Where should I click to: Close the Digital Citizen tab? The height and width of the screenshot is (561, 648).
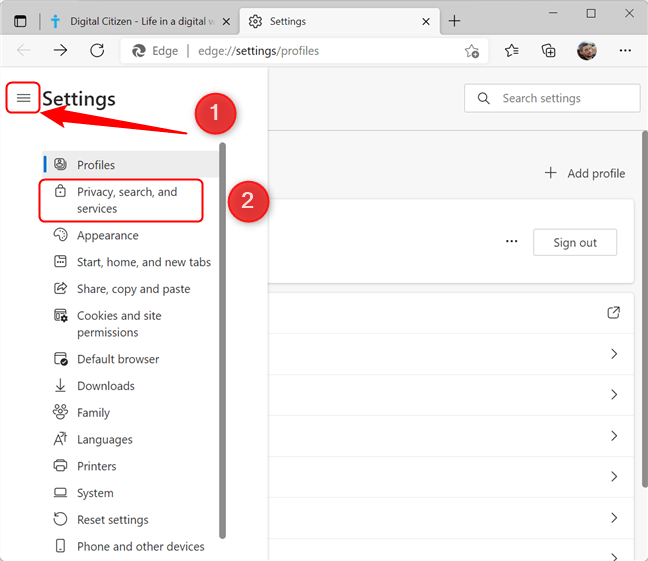pyautogui.click(x=226, y=21)
